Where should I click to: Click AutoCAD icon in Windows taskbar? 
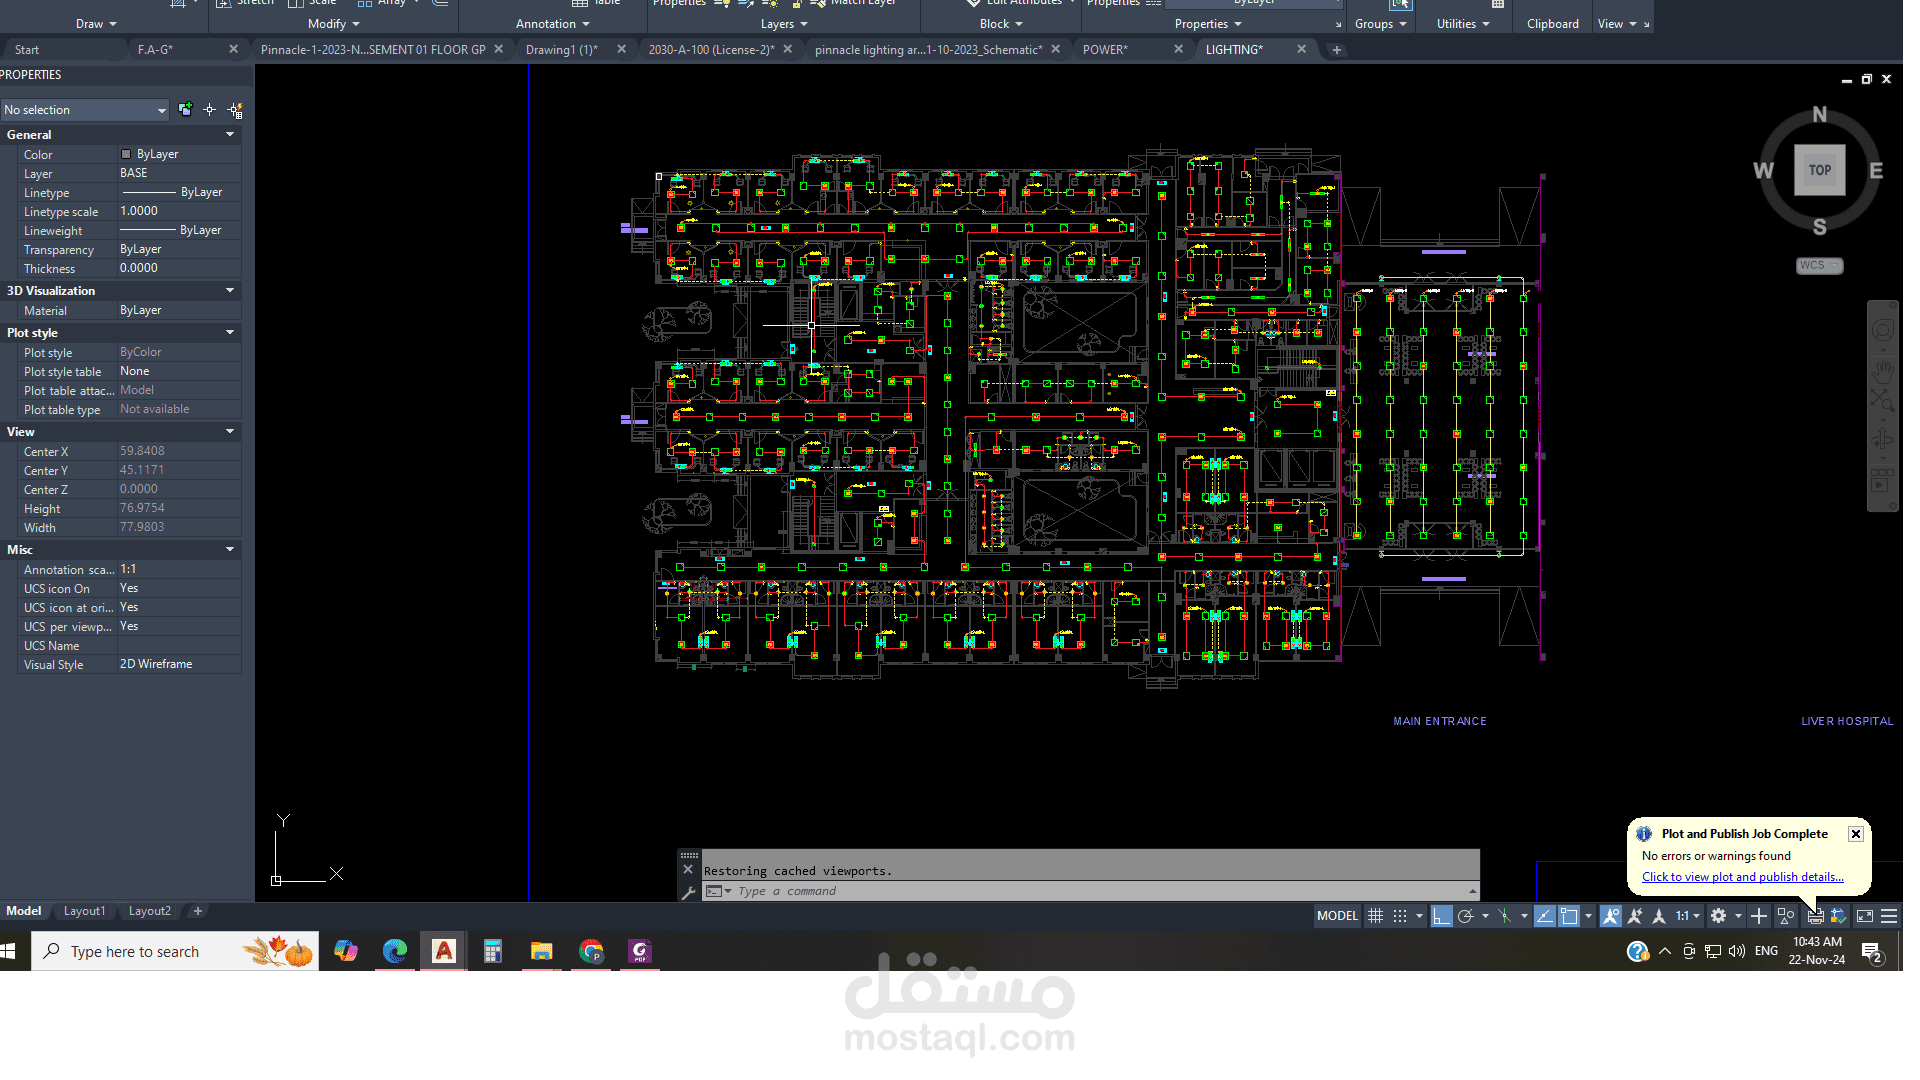(x=444, y=951)
